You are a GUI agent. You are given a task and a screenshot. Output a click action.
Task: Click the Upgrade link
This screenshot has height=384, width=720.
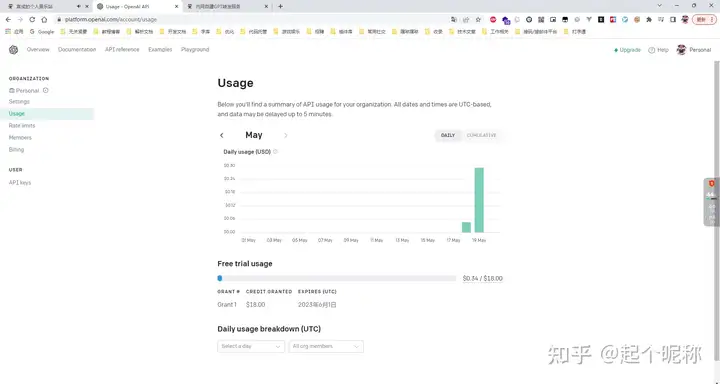[627, 50]
